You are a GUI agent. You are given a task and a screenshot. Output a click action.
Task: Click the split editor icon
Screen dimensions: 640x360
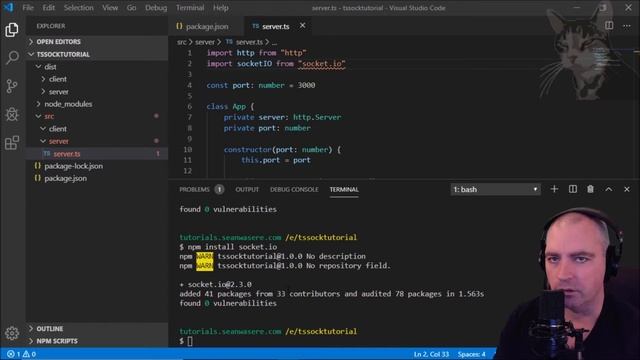(609, 26)
